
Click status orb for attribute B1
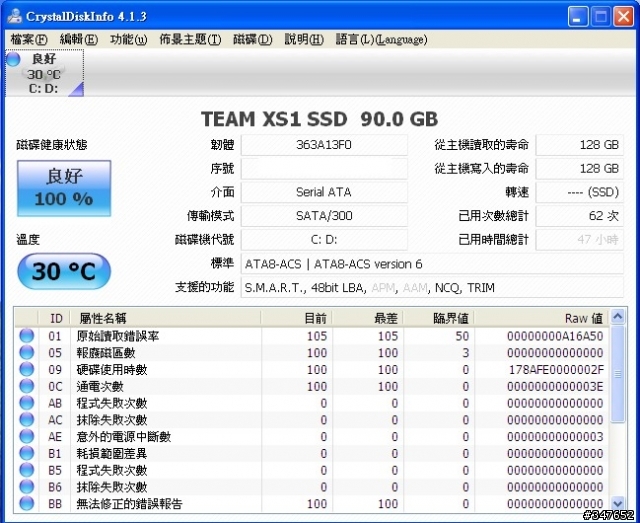pyautogui.click(x=27, y=453)
